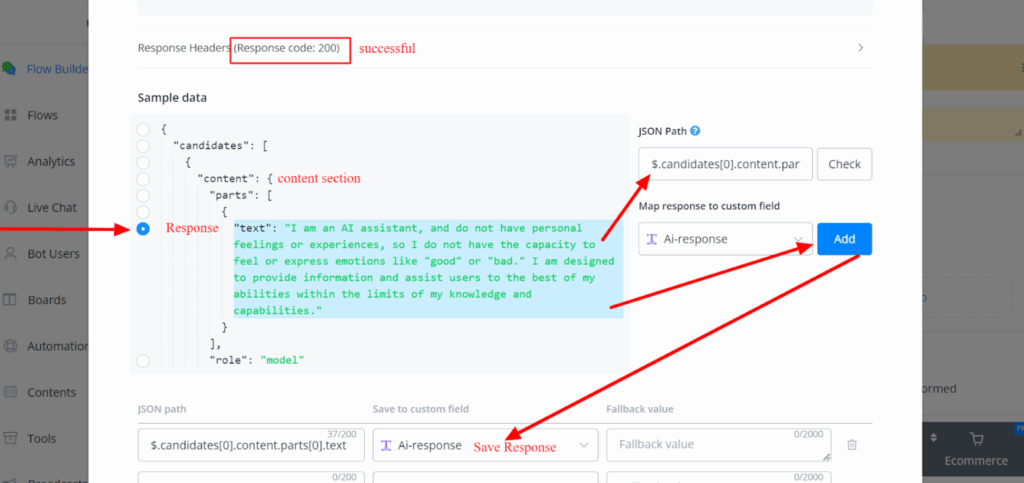
Task: Delete the mapping row with trash icon
Action: [x=851, y=445]
